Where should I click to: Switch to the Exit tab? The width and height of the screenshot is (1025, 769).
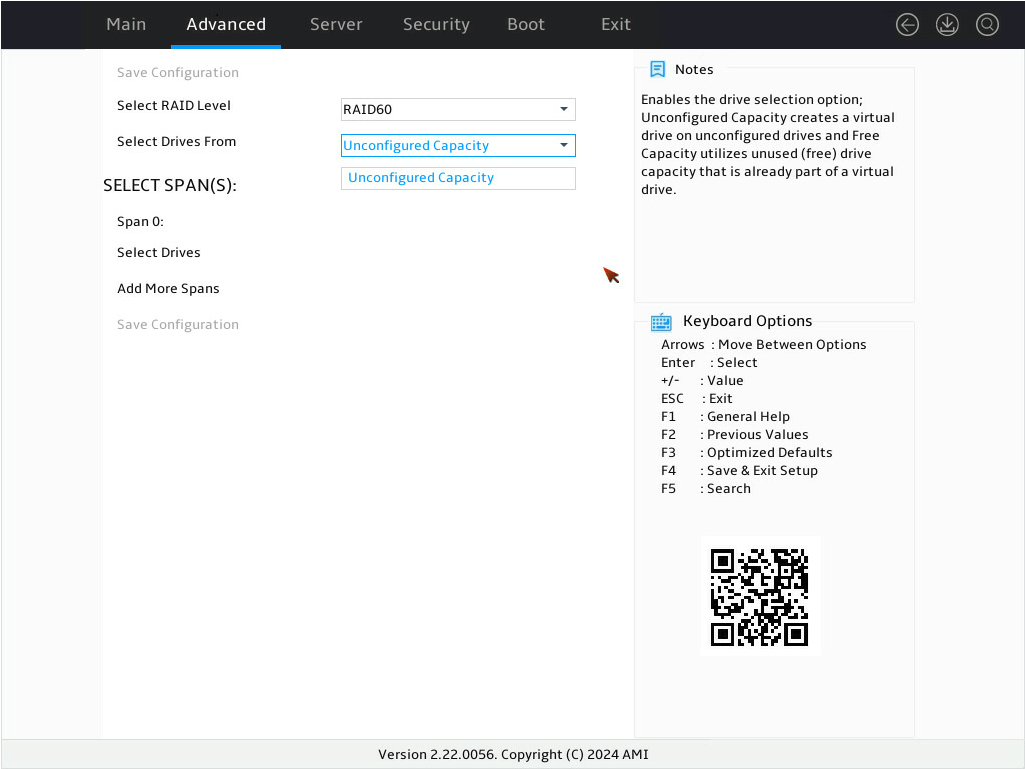[616, 24]
